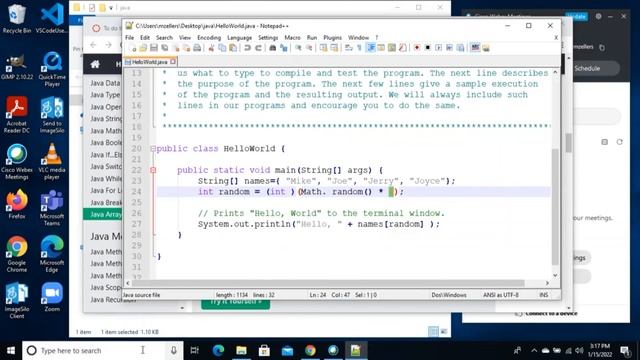The image size is (640, 360).
Task: Select the HelloWorld.java document tab
Action: click(x=149, y=62)
